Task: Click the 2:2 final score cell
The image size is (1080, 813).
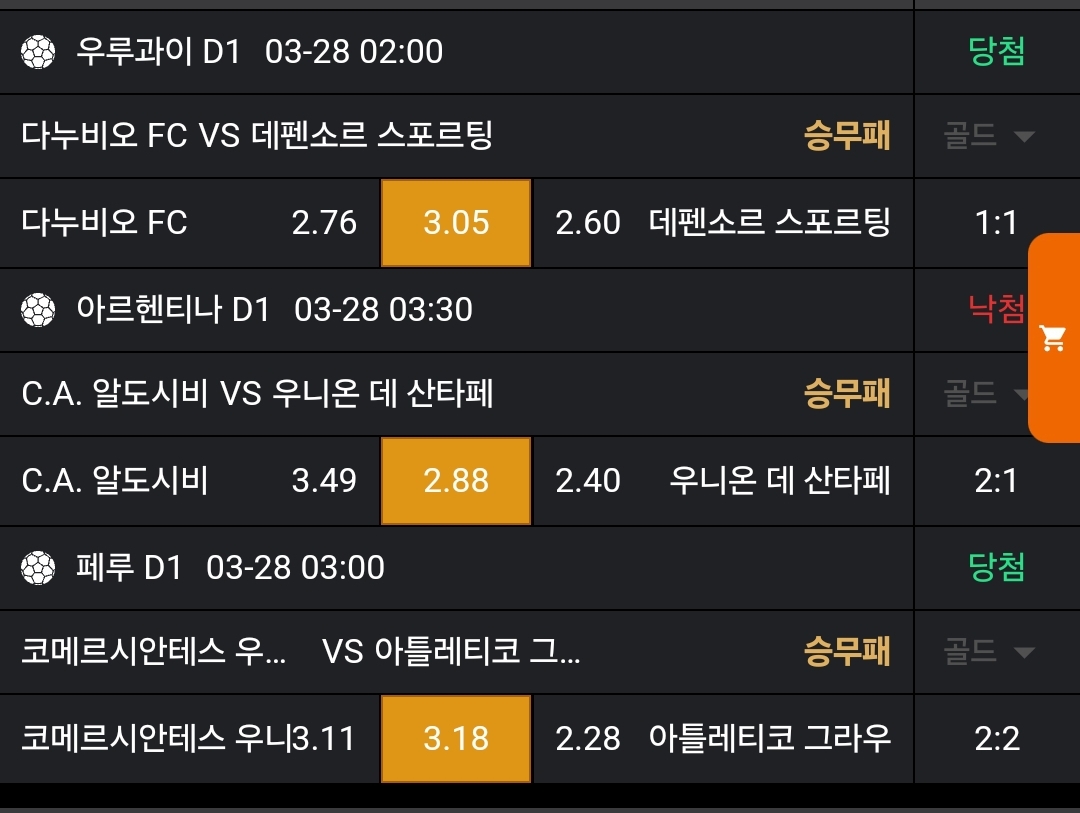Action: [x=996, y=739]
